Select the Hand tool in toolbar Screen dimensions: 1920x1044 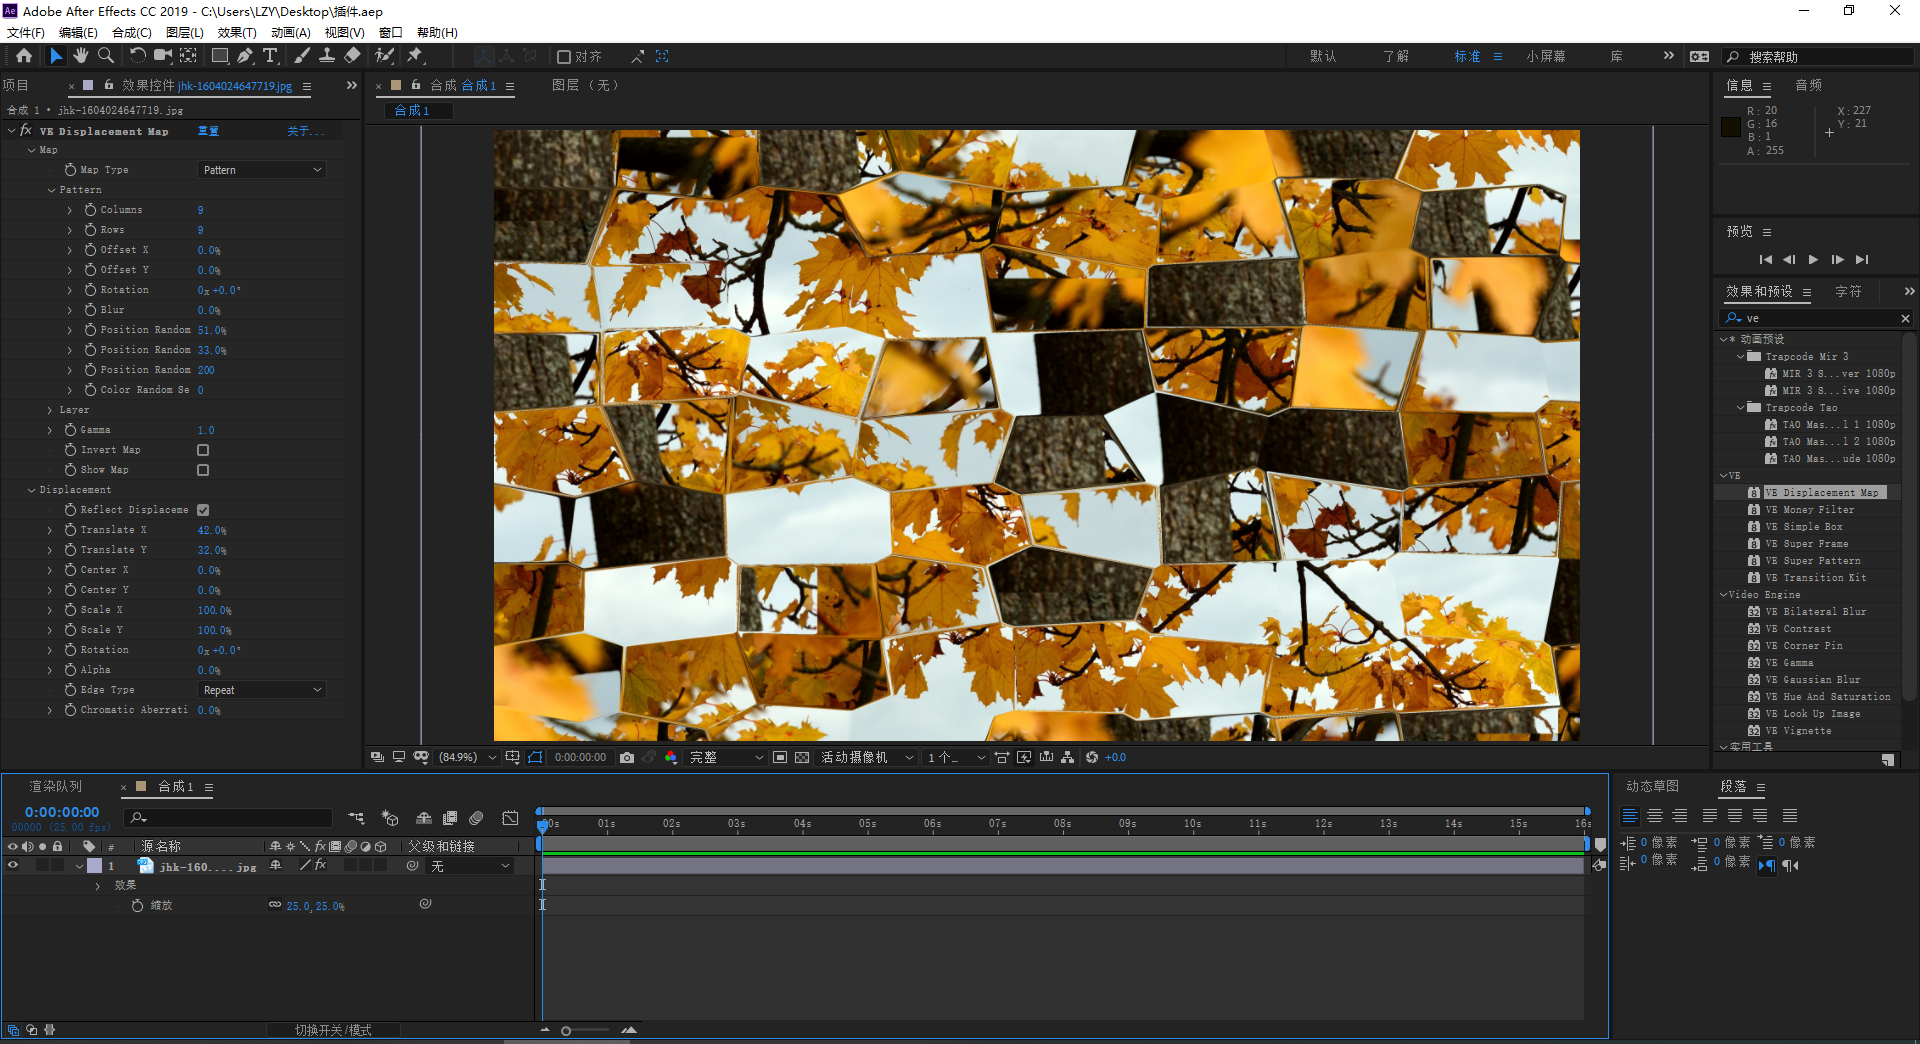(81, 56)
